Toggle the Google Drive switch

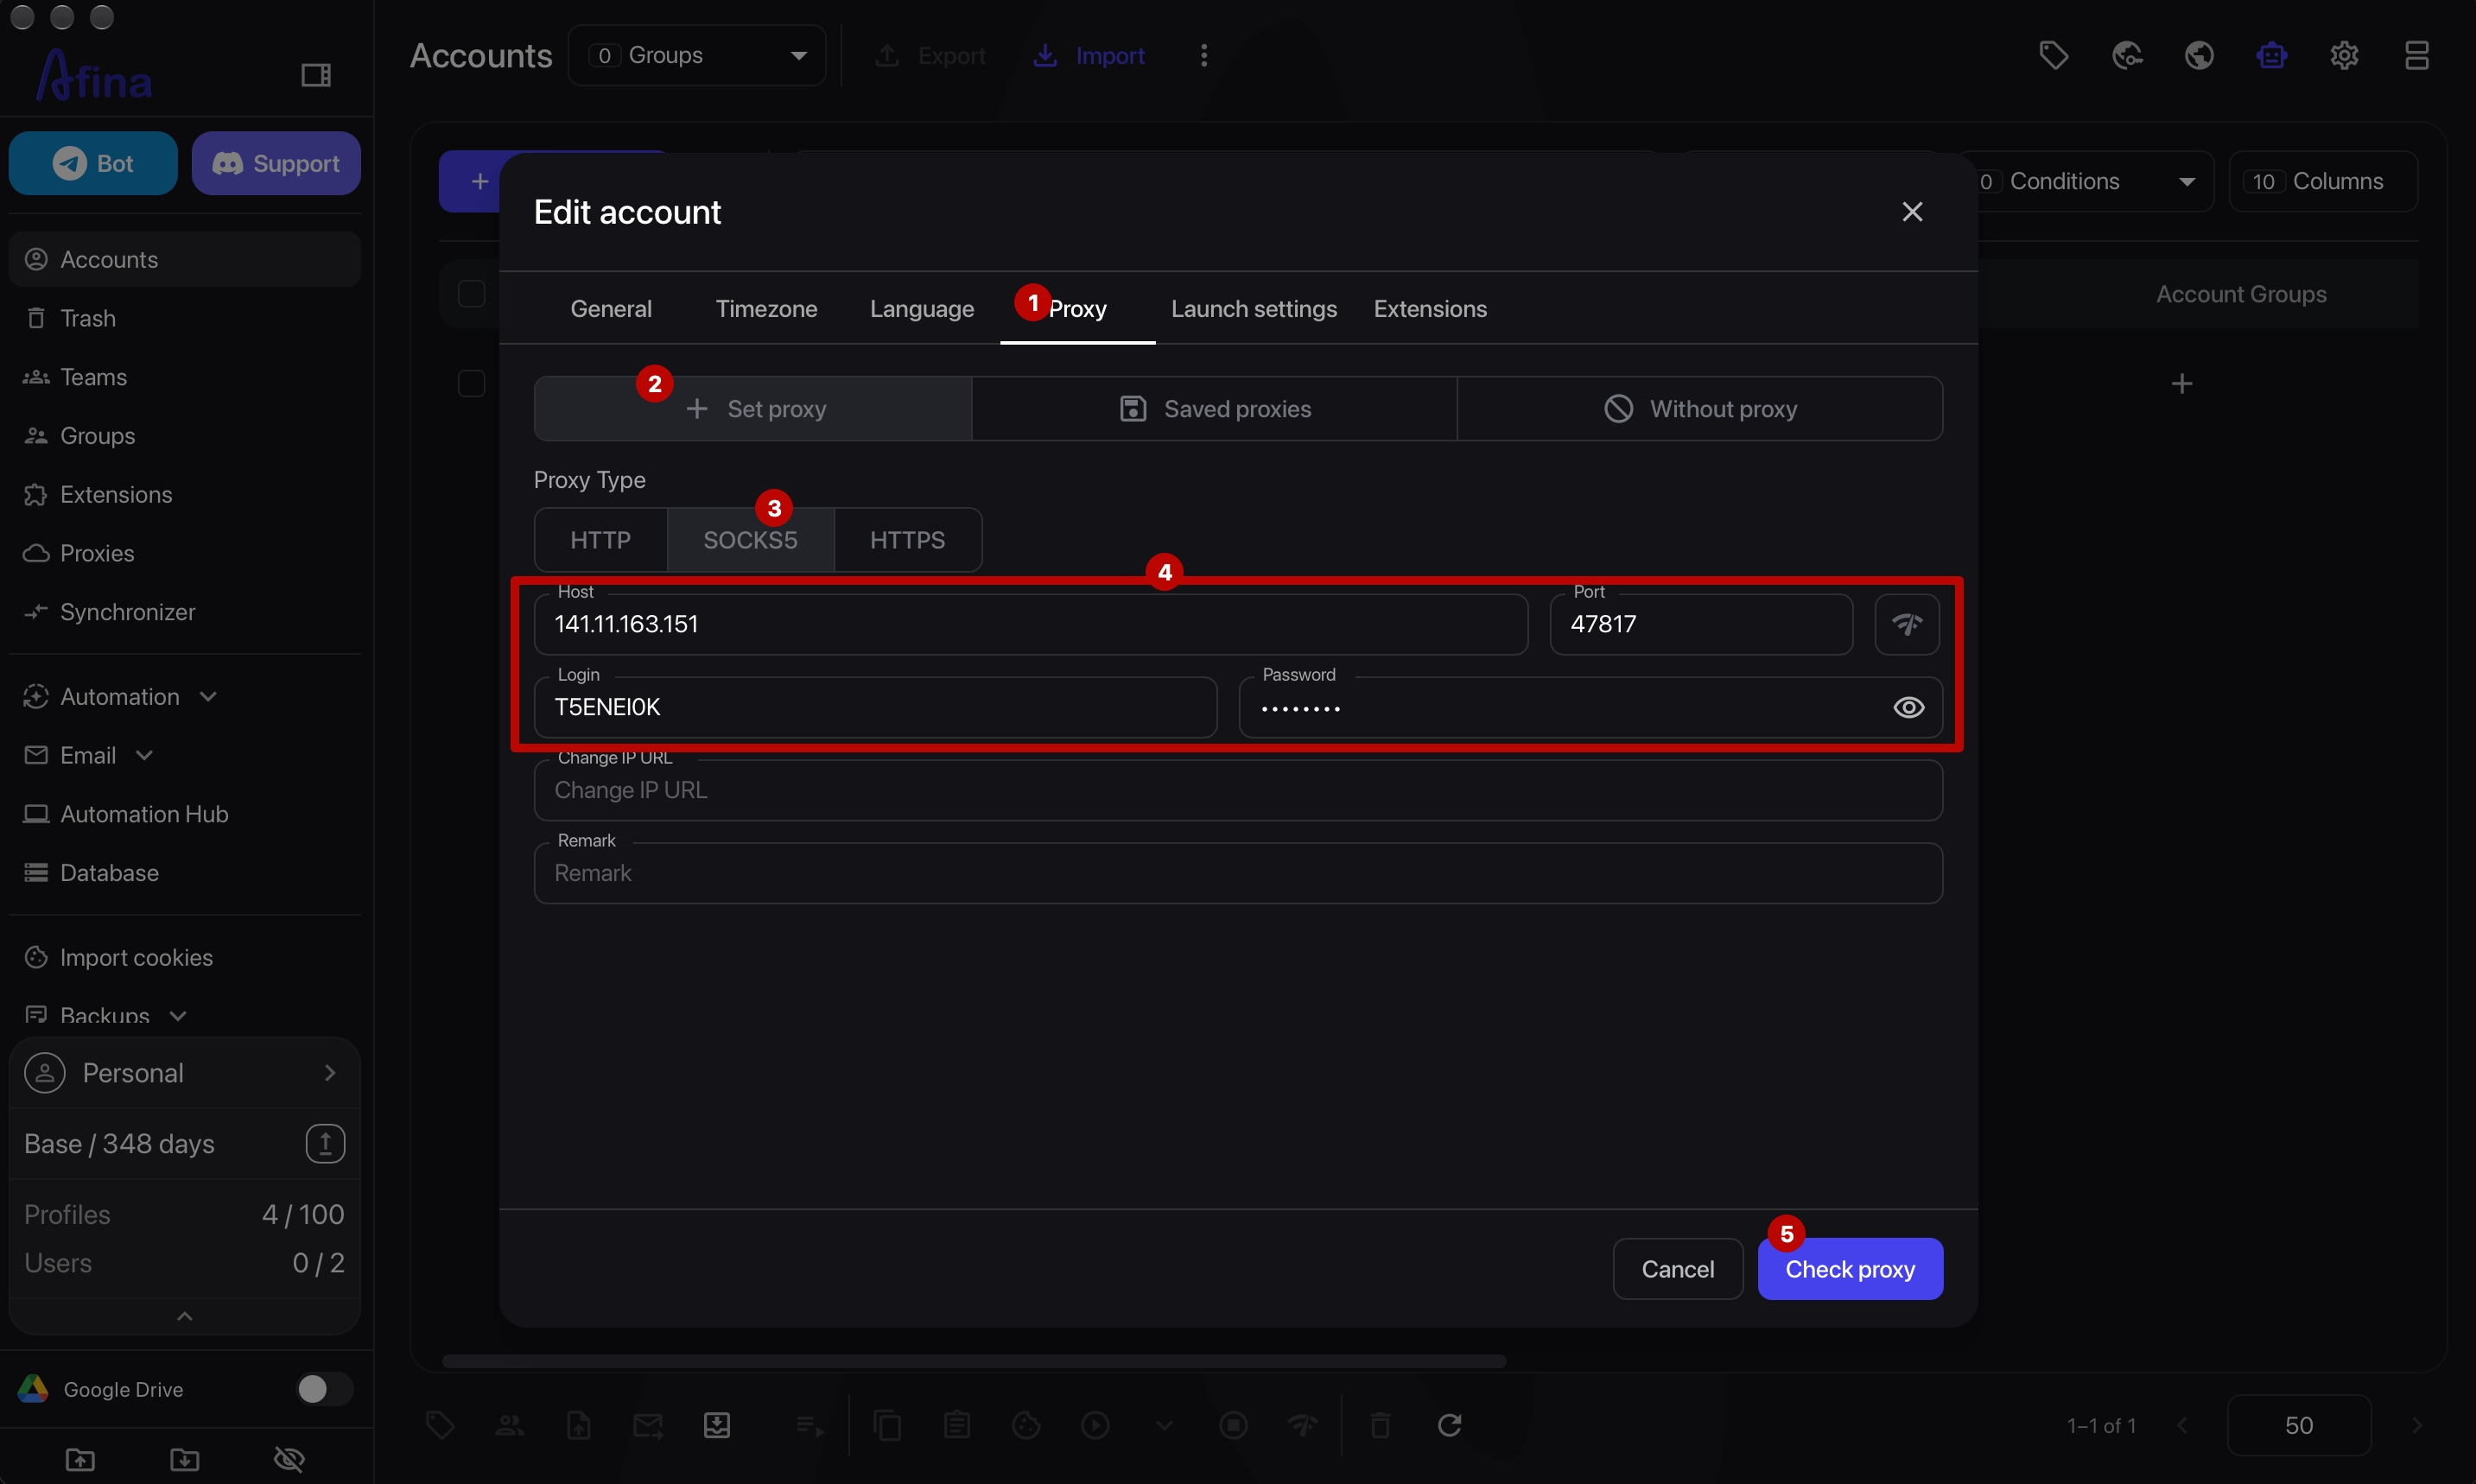324,1389
